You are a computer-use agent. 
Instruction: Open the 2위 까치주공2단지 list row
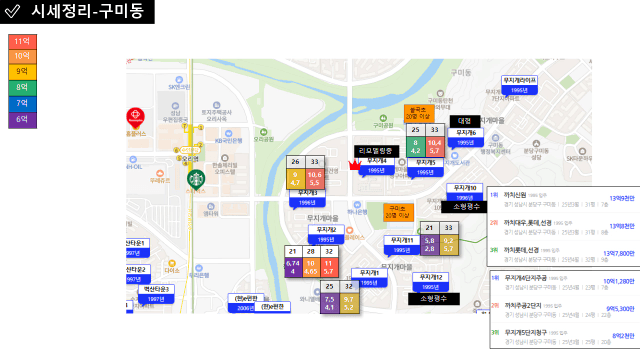click(564, 310)
